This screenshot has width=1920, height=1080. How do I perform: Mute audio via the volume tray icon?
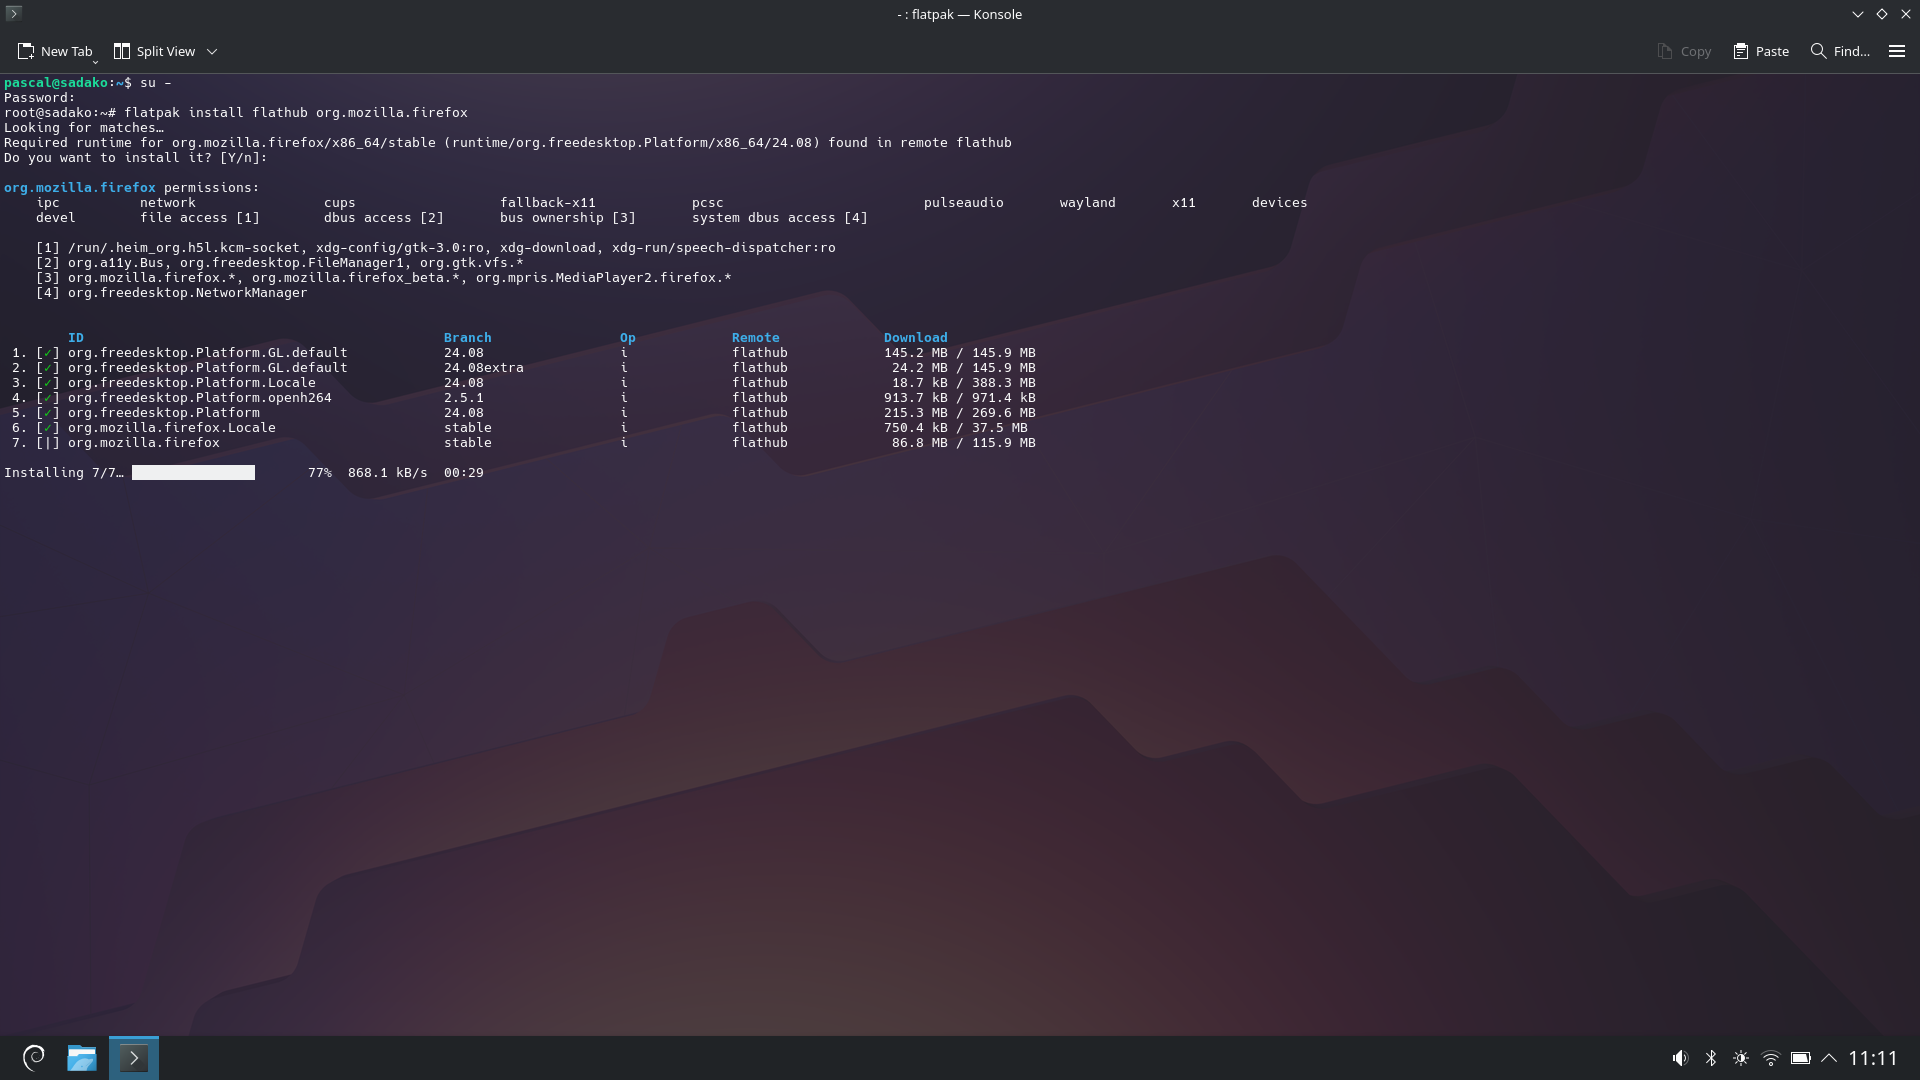[x=1680, y=1057]
